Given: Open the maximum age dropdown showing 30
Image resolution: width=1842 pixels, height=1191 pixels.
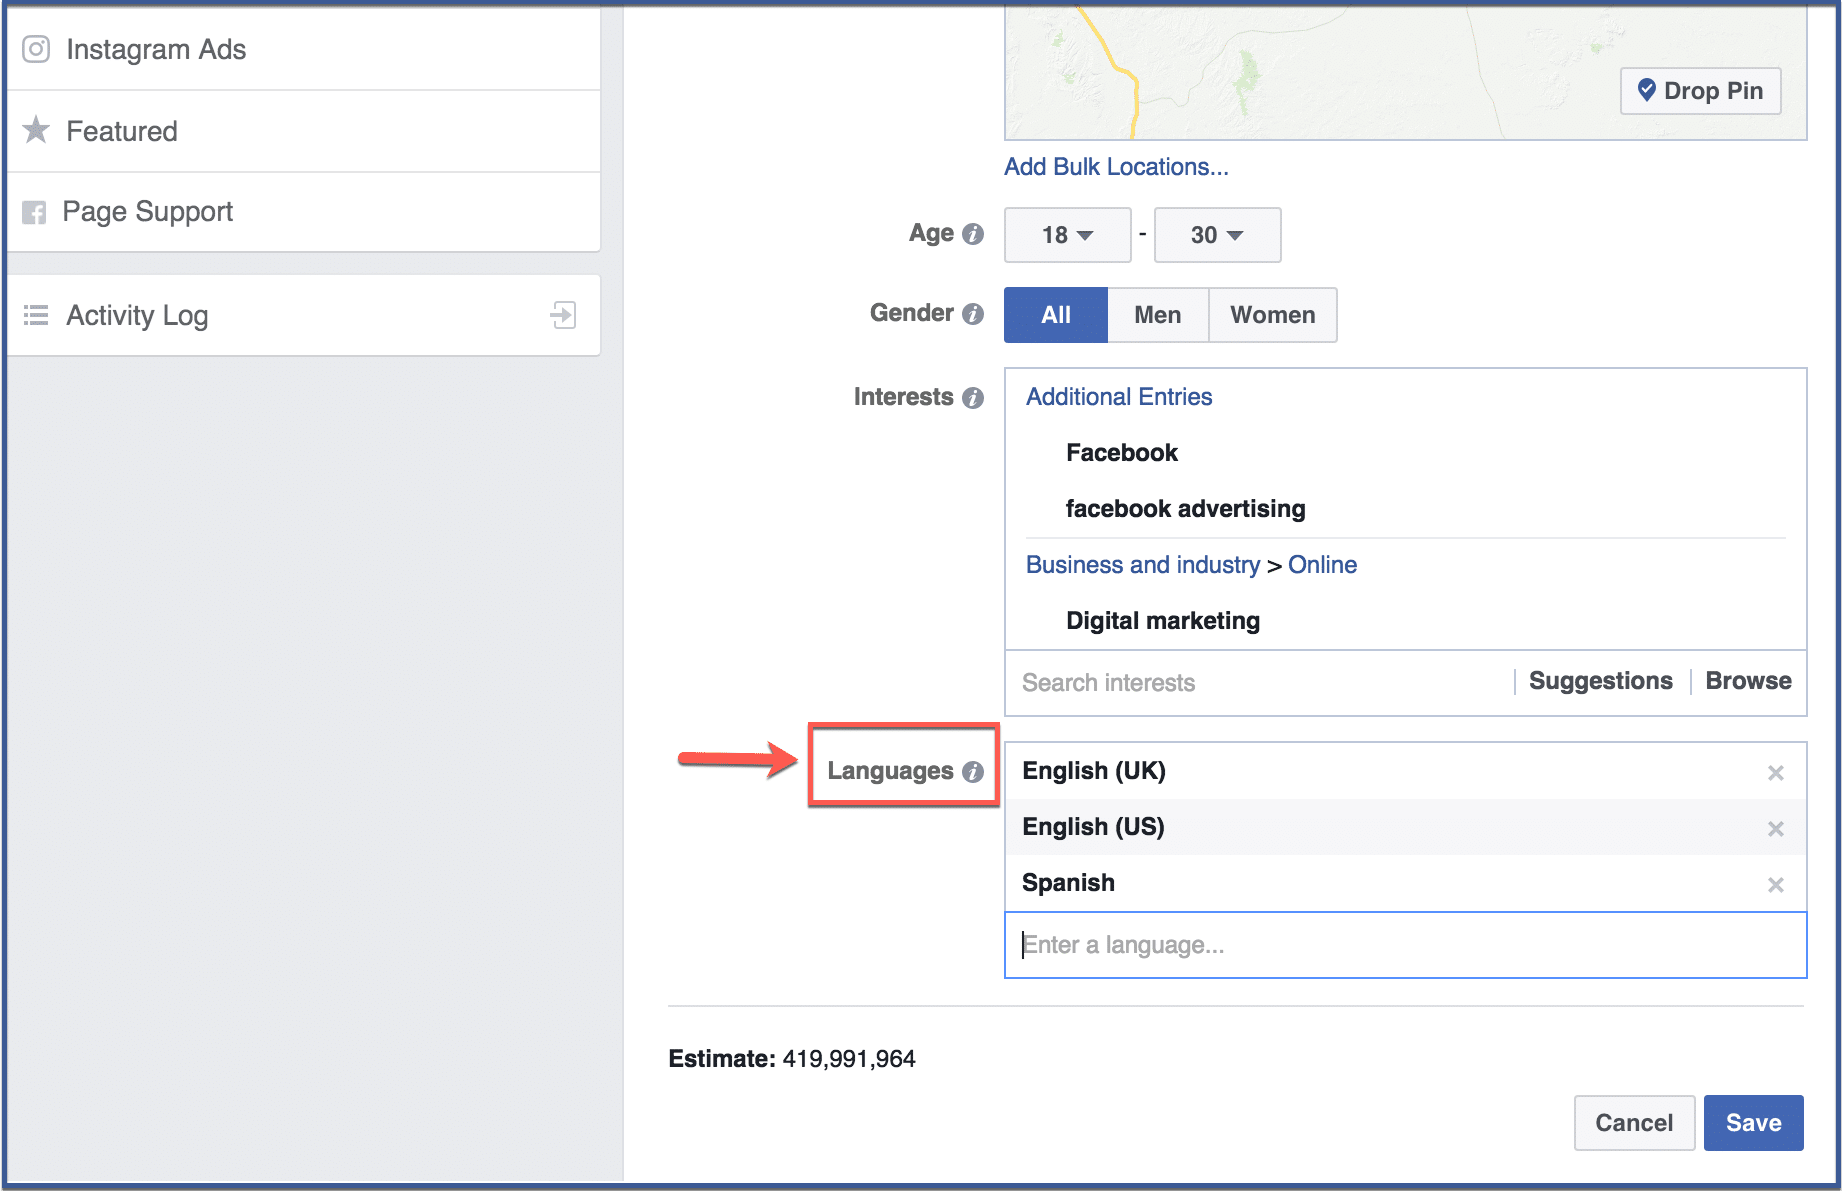Looking at the screenshot, I should 1217,235.
